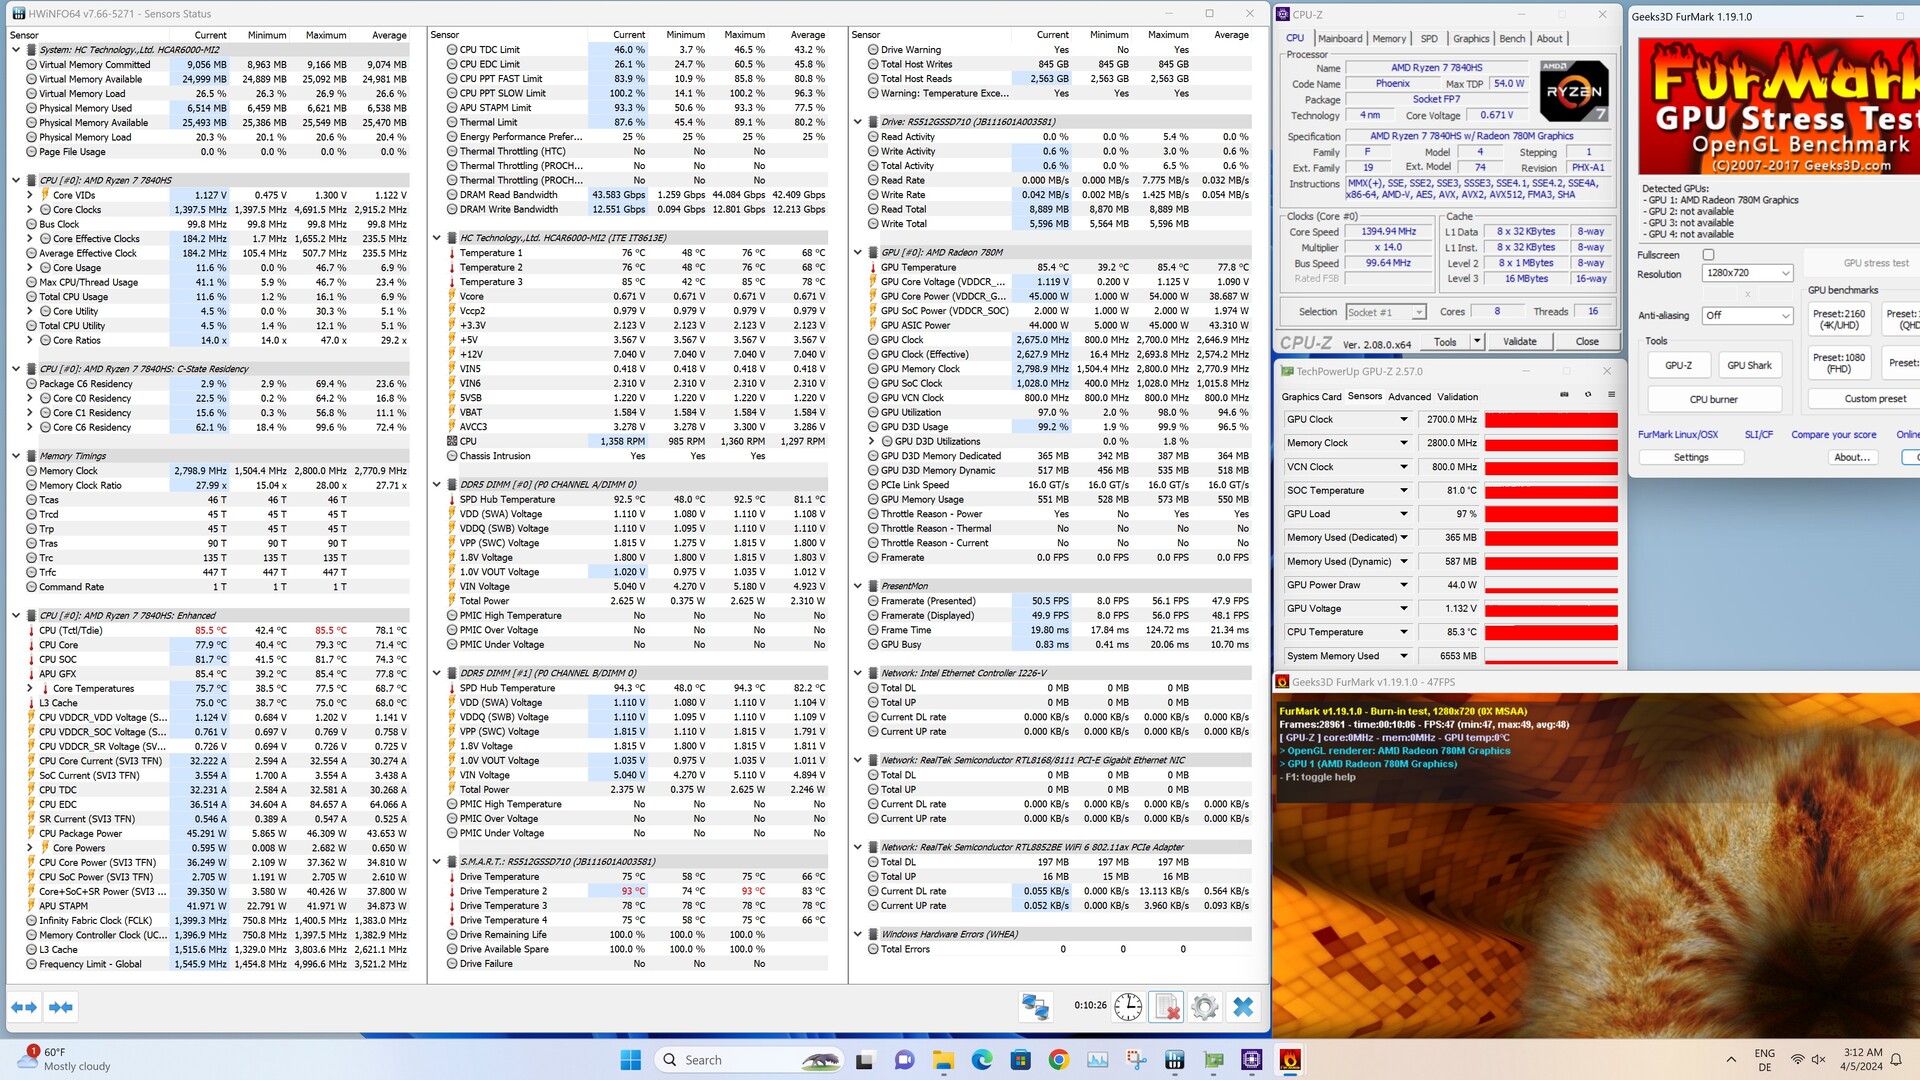This screenshot has height=1080, width=1920.
Task: Toggle the FurMark Fullscreen checkbox
Action: 1708,255
